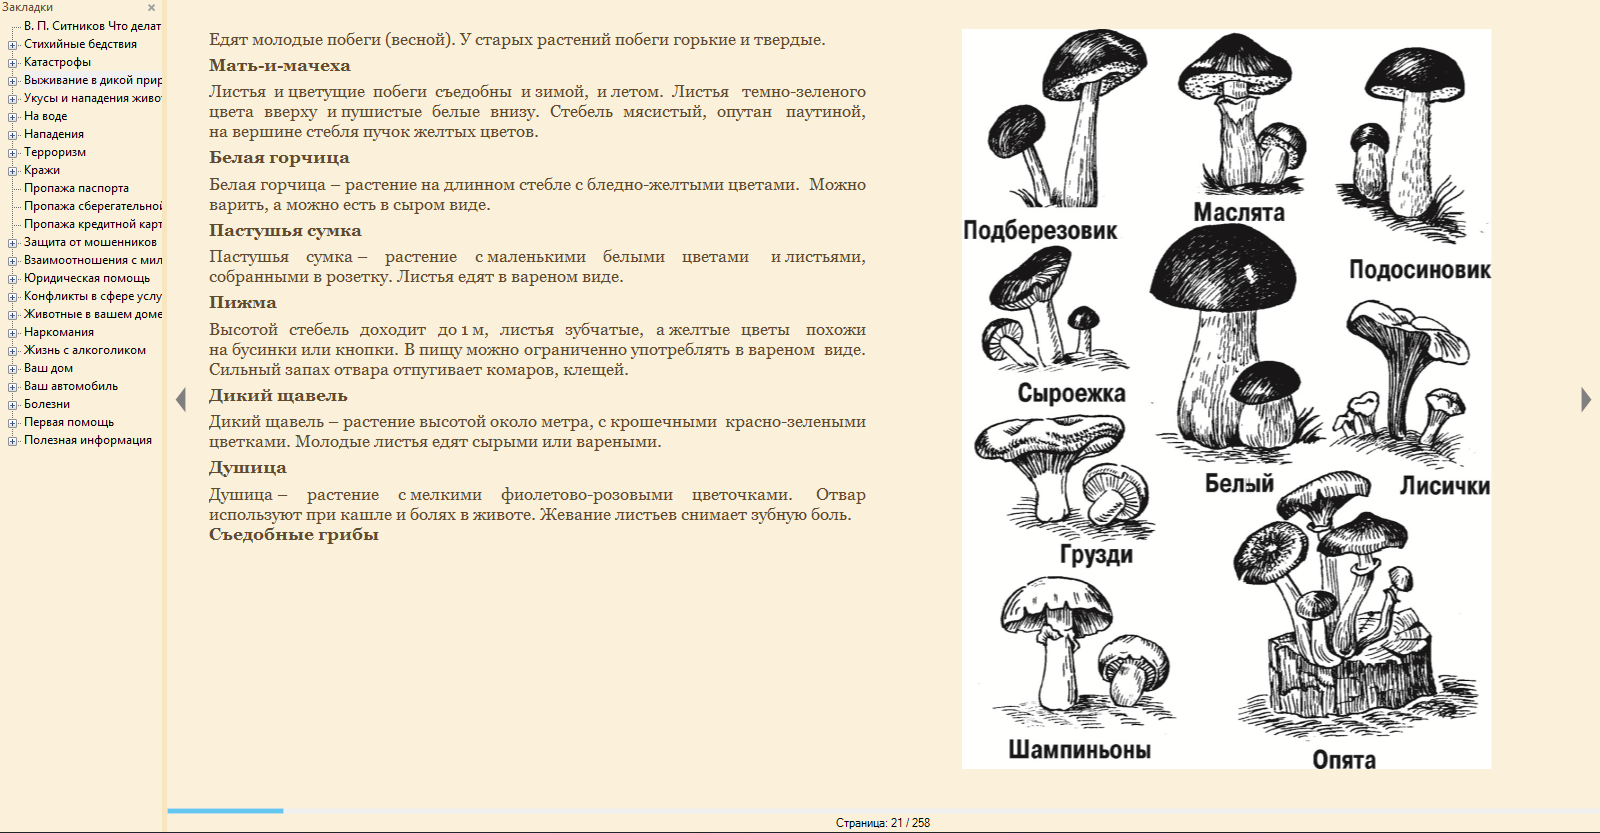Select the 'Пропажа кредитной карт' bookmark
Image resolution: width=1600 pixels, height=833 pixels.
[93, 224]
